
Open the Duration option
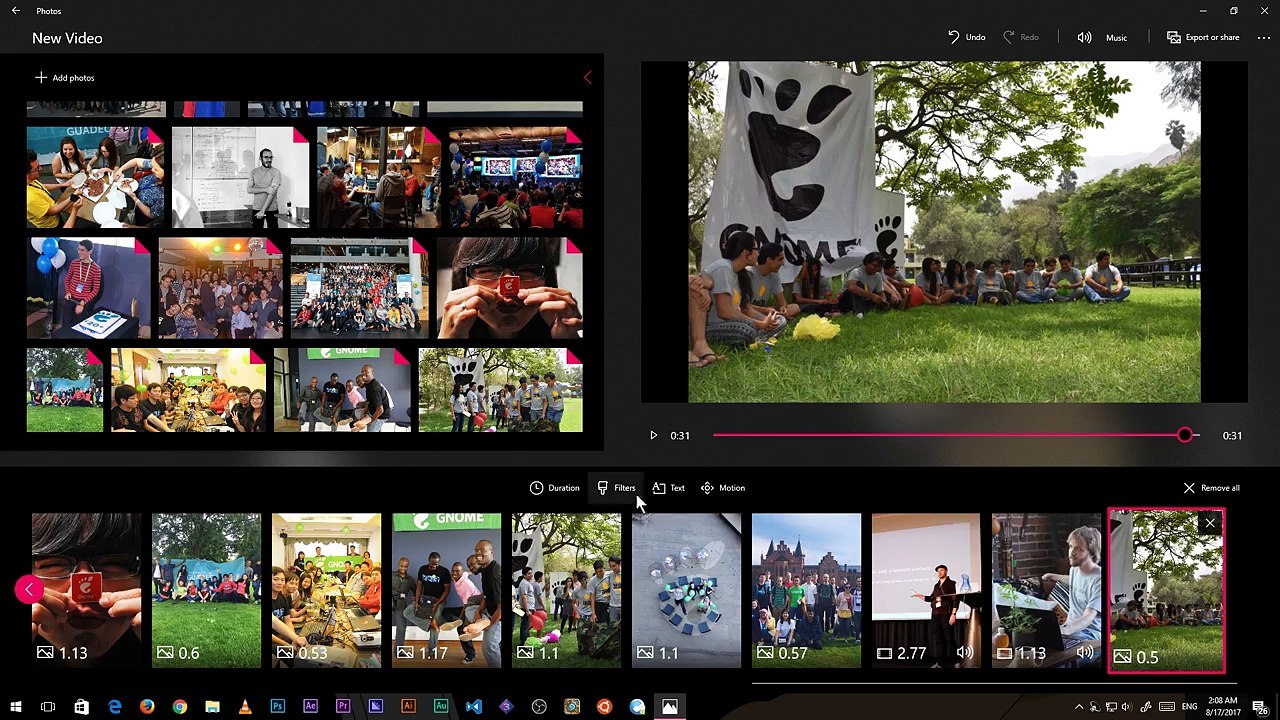pos(555,488)
